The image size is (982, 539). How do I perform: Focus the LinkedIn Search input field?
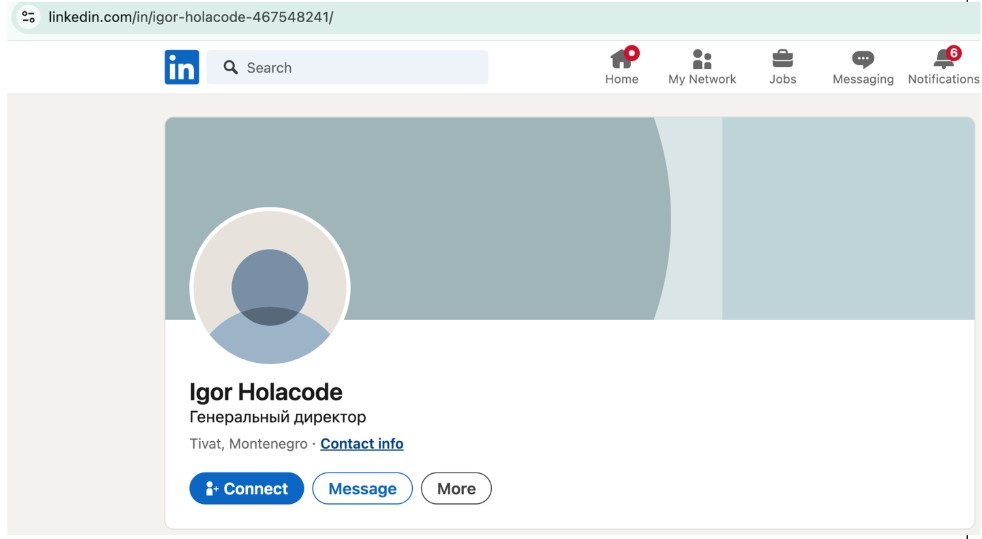pos(360,68)
